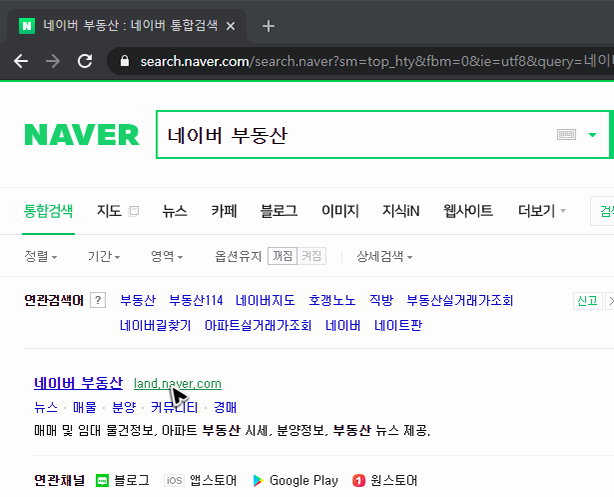
Task: Click the 네이버 related search link
Action: click(343, 325)
